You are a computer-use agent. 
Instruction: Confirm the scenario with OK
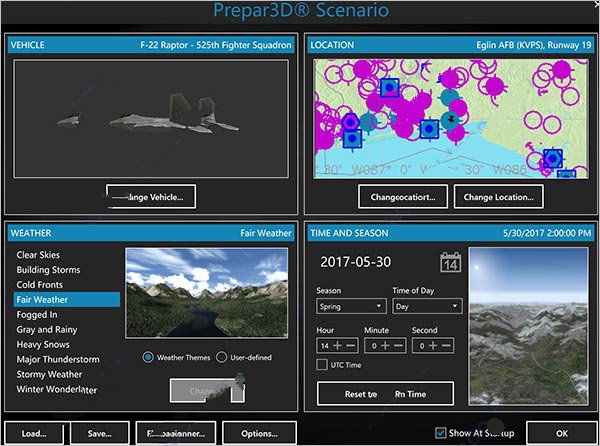click(x=561, y=433)
